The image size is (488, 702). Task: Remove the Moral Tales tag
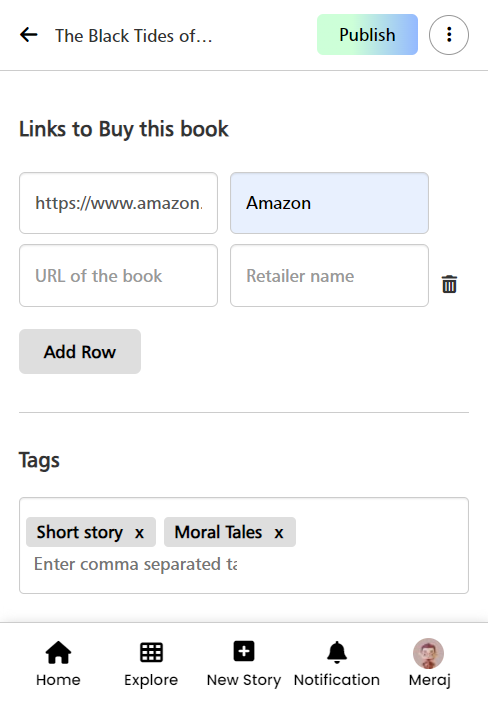[279, 533]
